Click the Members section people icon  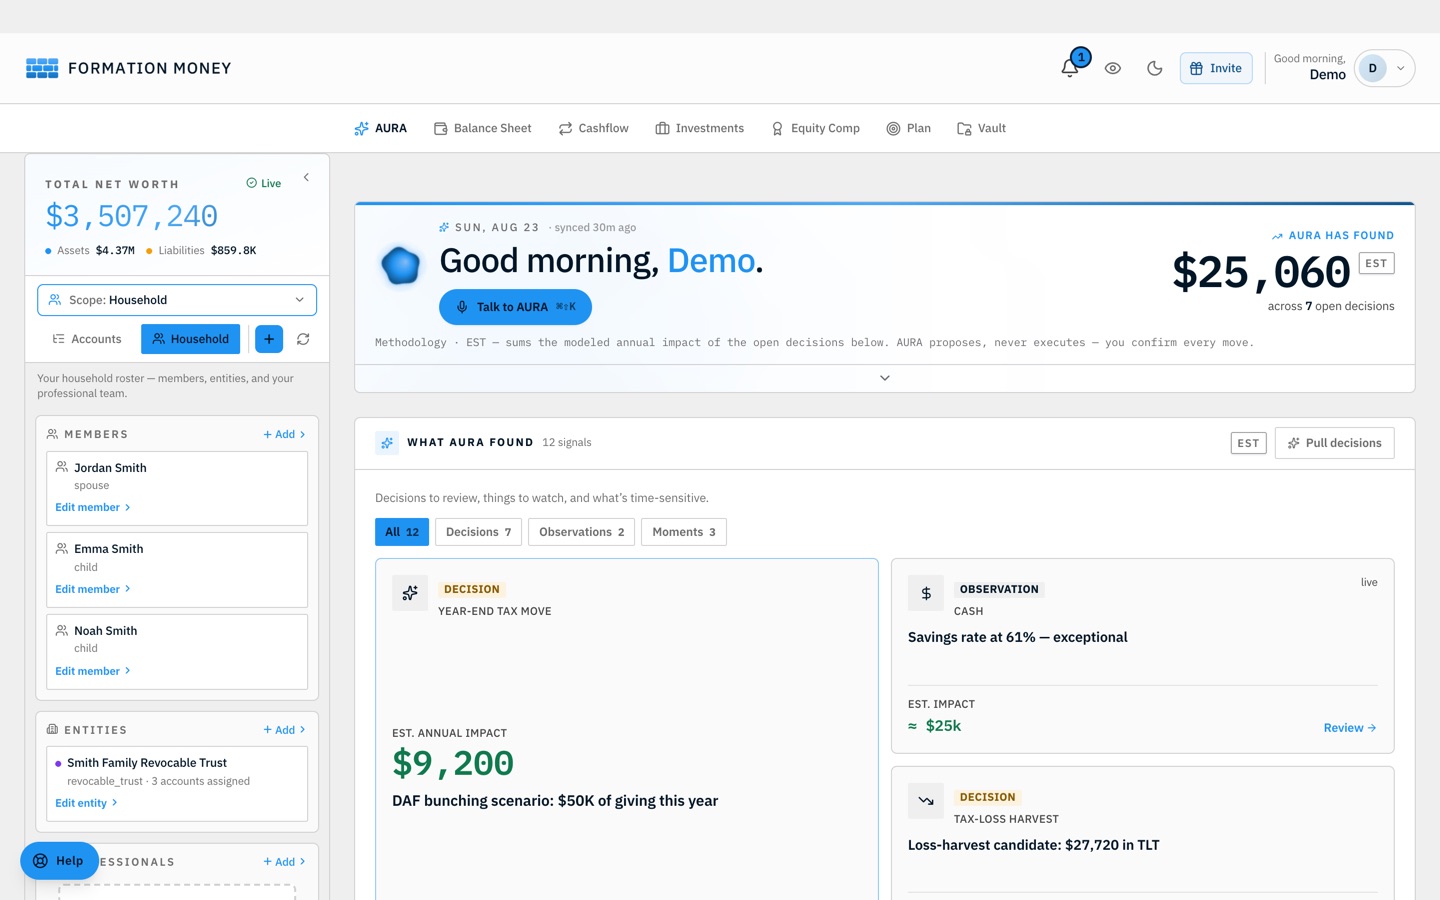point(52,434)
